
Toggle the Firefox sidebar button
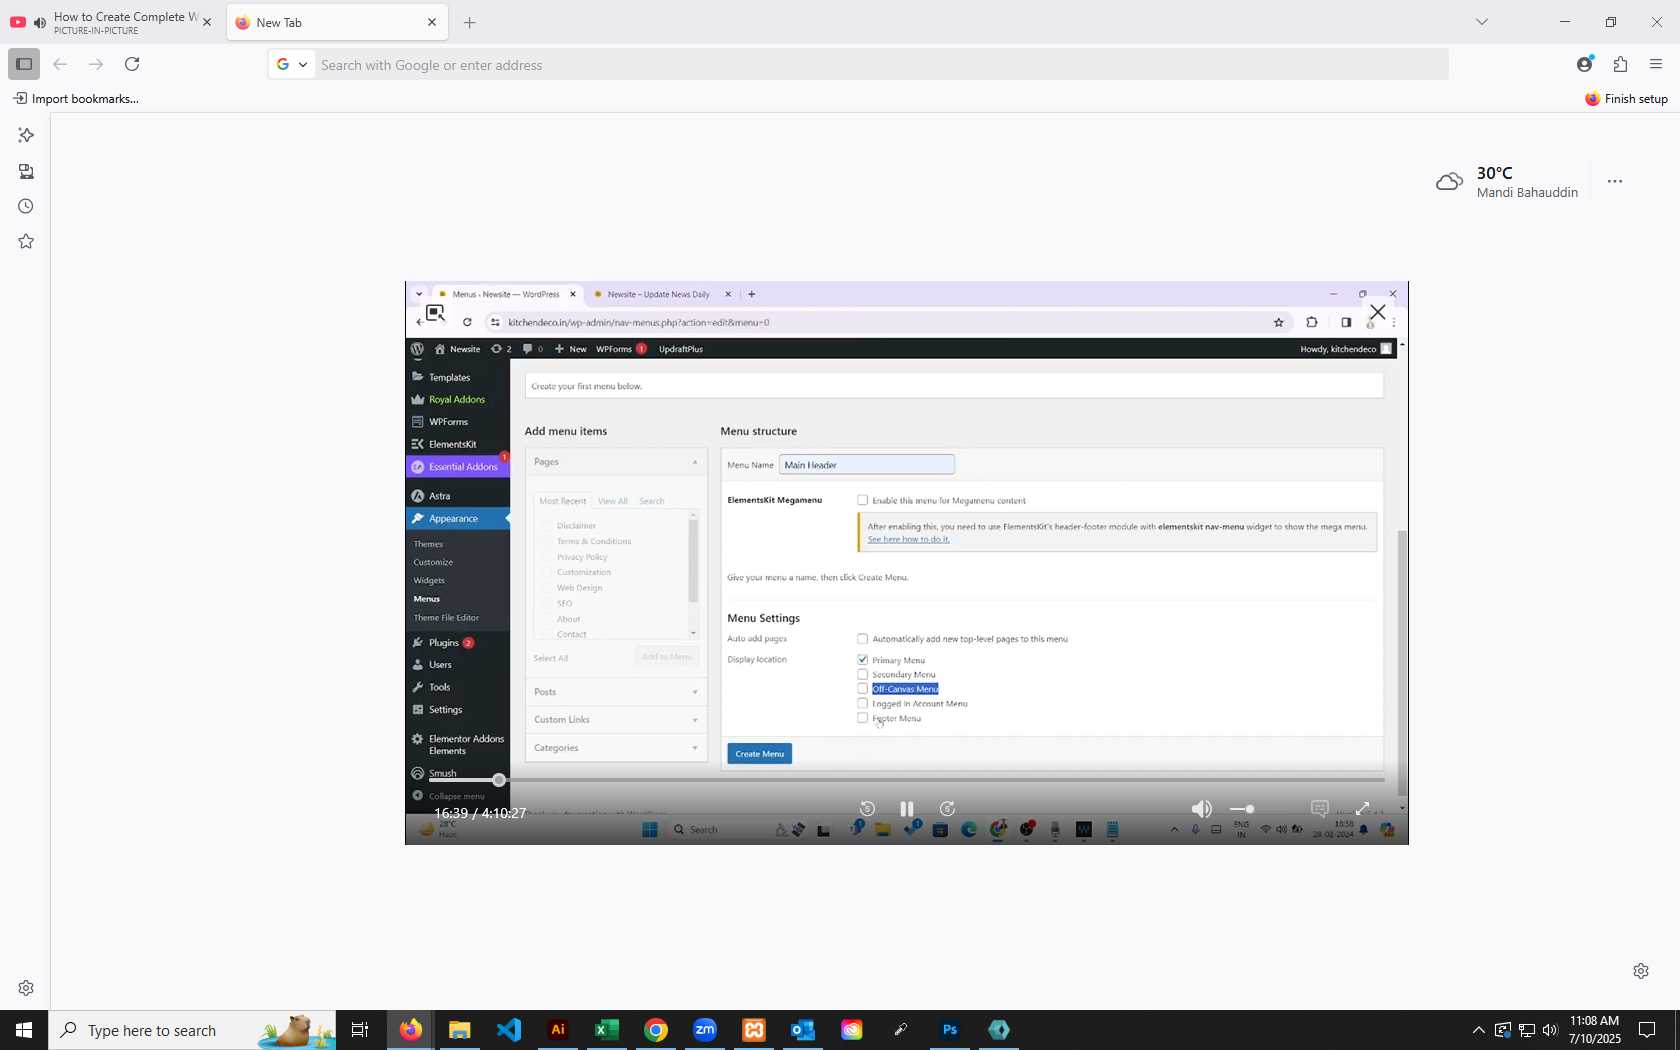click(24, 64)
